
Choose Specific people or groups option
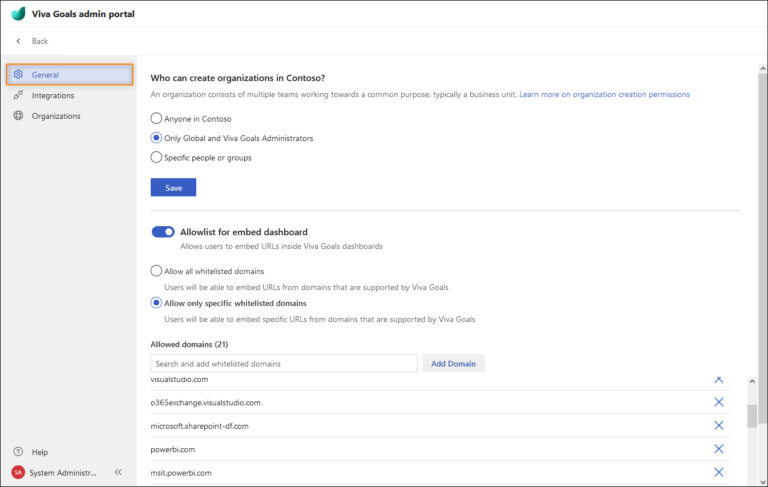(x=156, y=157)
